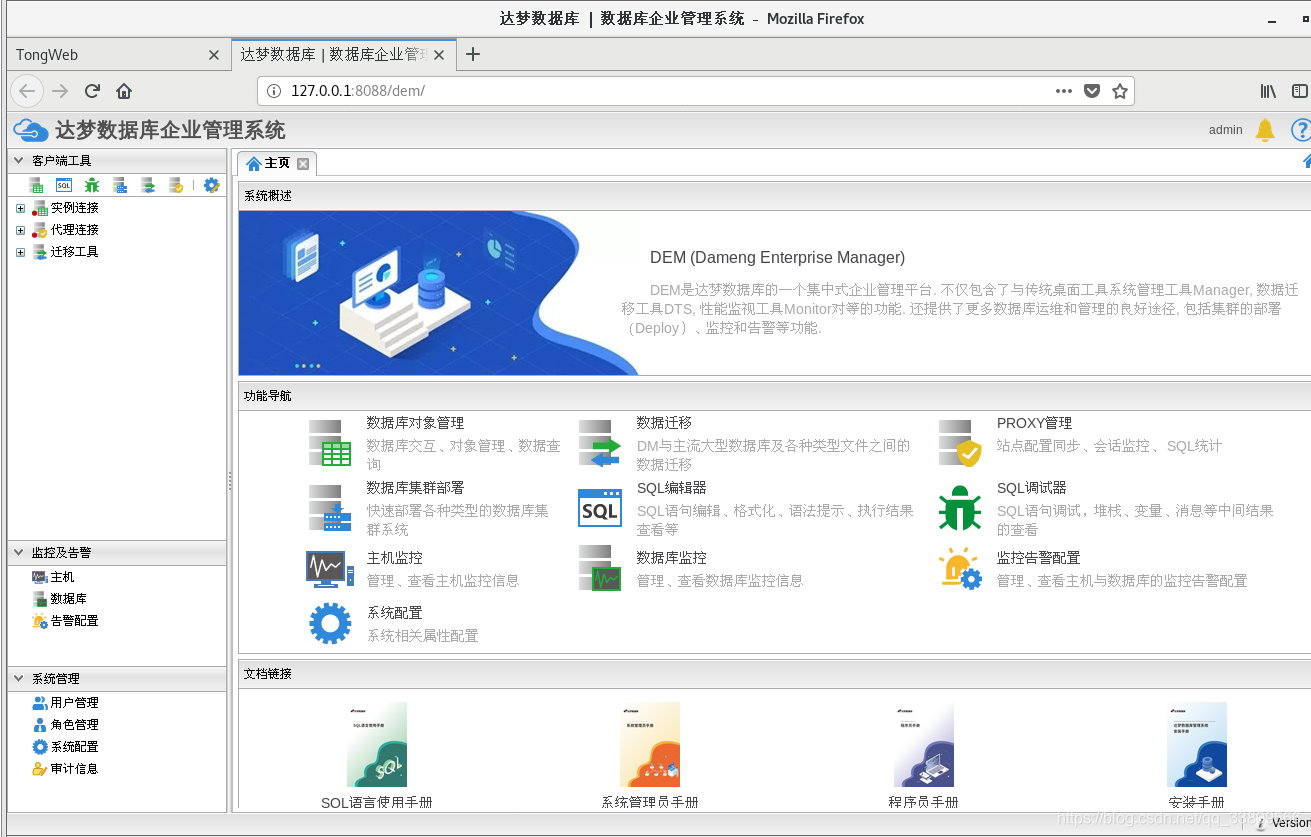Show site information icon in address bar
Image resolution: width=1311 pixels, height=837 pixels.
coord(274,91)
